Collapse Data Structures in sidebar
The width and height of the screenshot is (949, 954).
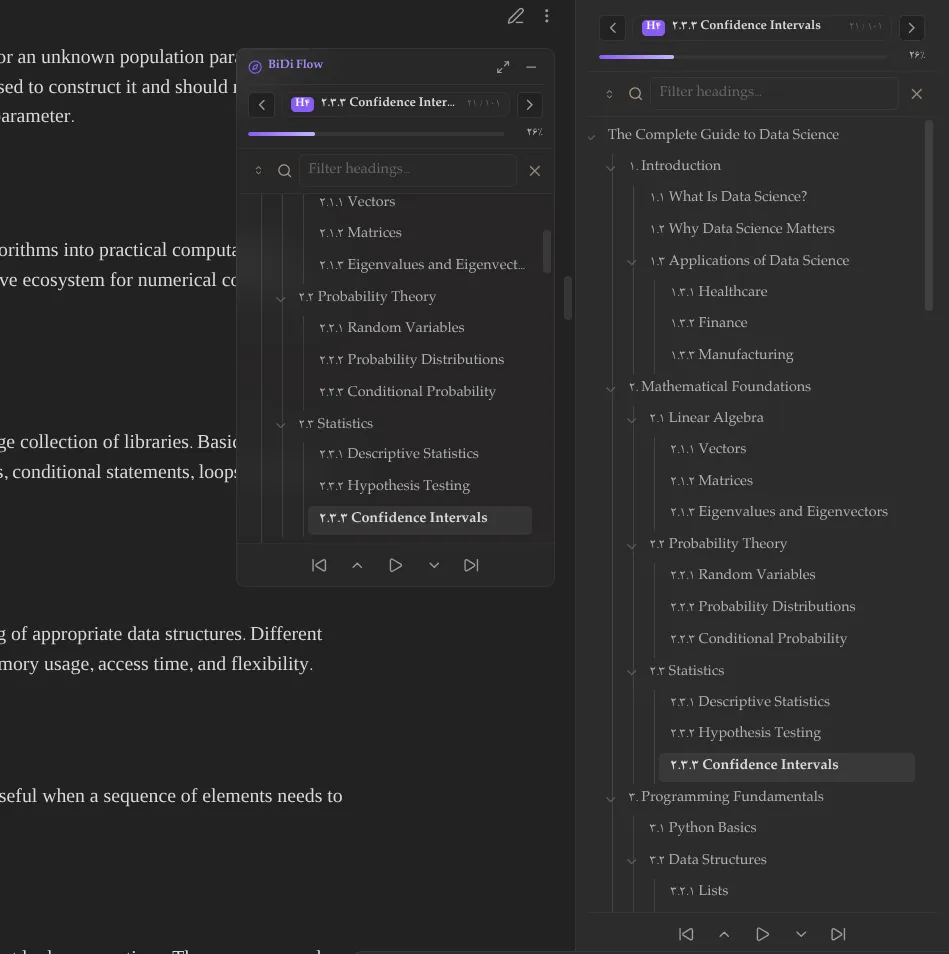click(x=632, y=861)
